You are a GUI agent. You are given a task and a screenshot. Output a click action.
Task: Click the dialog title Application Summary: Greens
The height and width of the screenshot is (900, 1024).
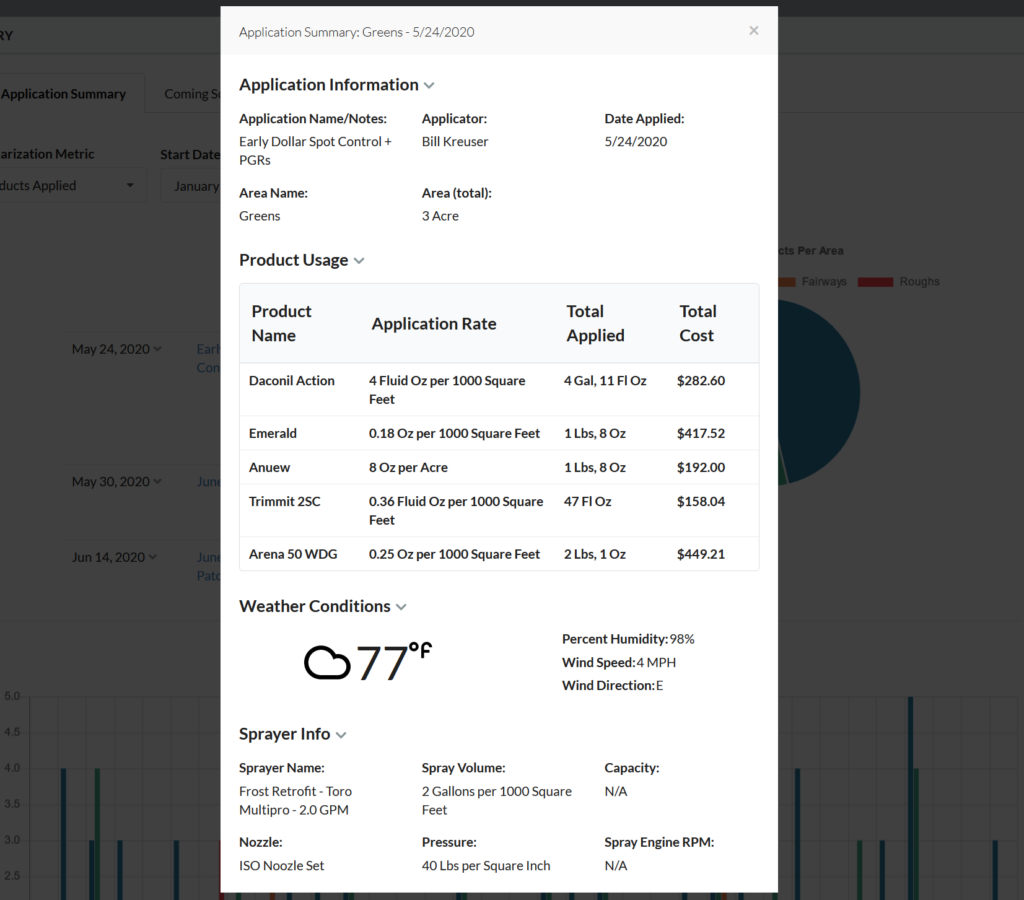357,32
